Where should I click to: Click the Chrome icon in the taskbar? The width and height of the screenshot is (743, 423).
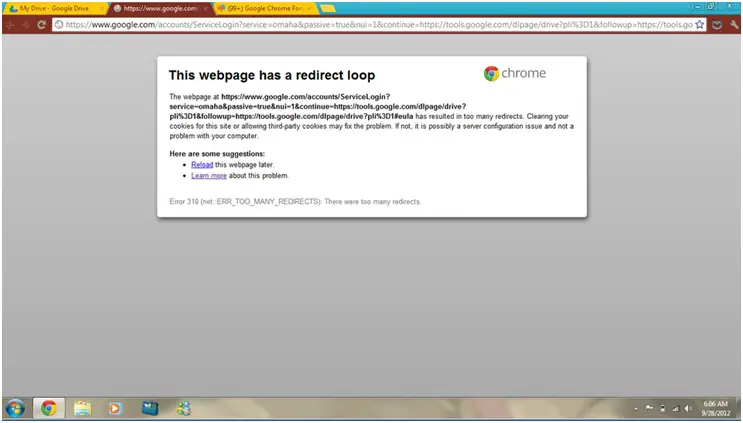click(x=48, y=408)
